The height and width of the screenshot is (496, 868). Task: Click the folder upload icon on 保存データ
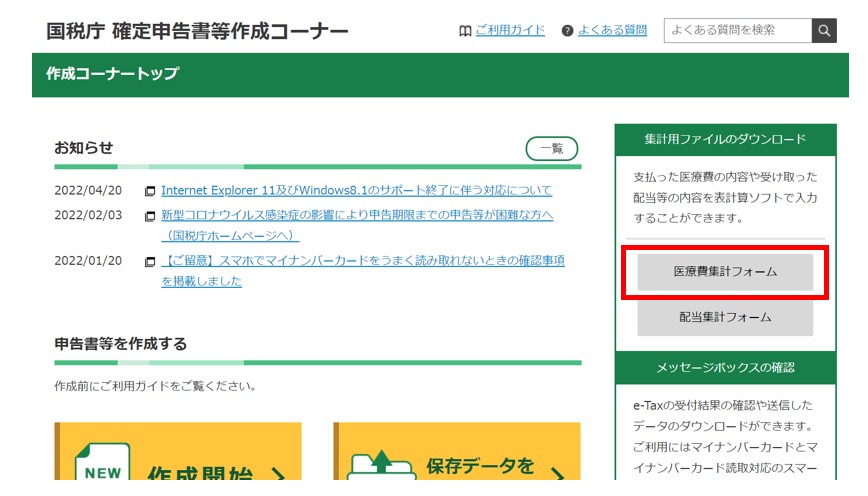(381, 465)
